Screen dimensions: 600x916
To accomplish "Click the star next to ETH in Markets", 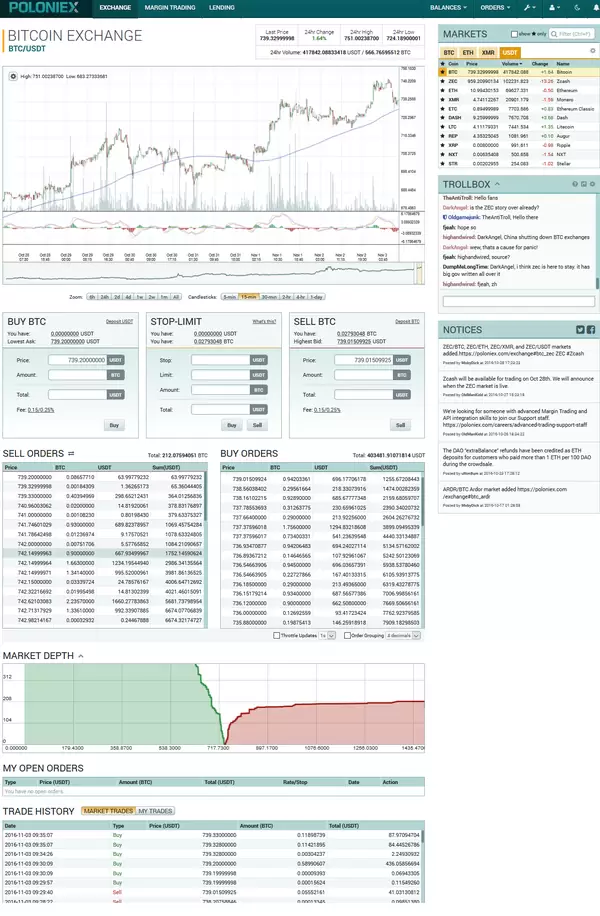I will [442, 91].
